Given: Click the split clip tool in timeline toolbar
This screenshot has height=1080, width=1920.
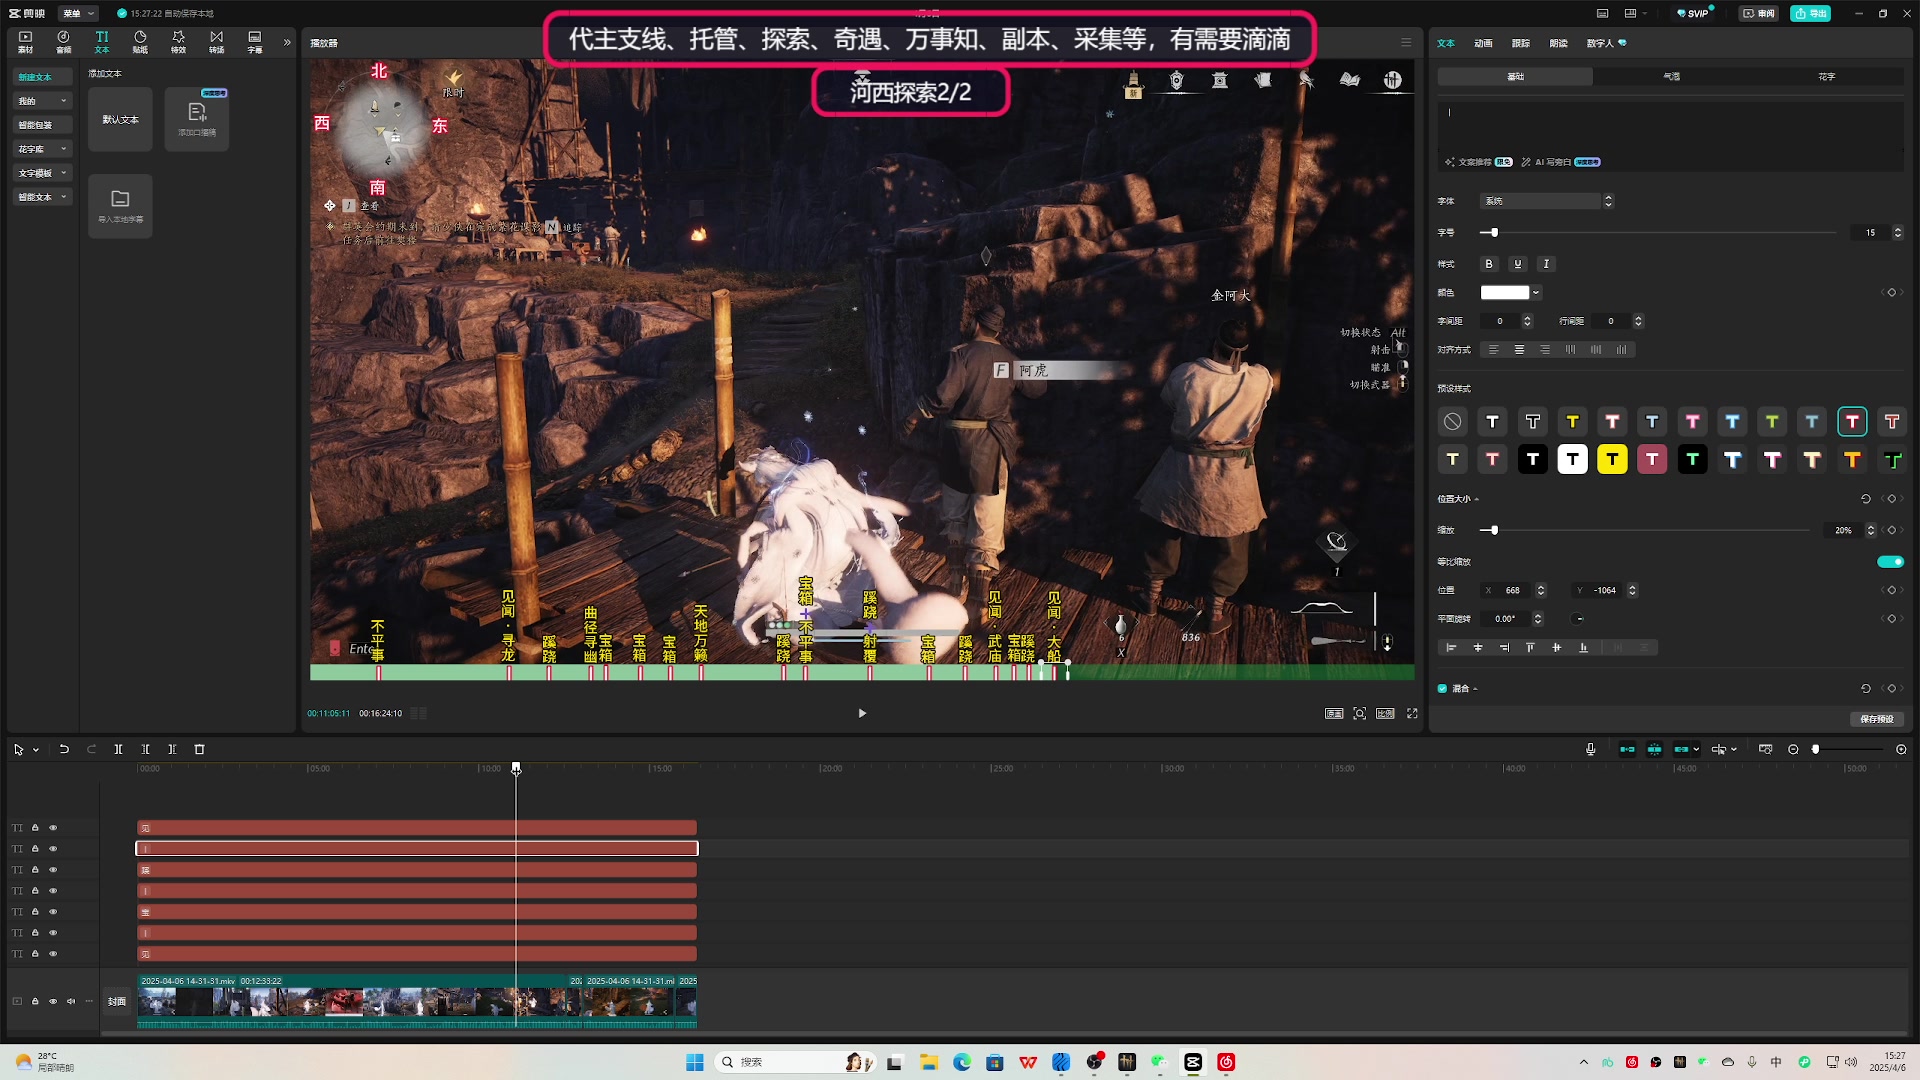Looking at the screenshot, I should [x=118, y=749].
